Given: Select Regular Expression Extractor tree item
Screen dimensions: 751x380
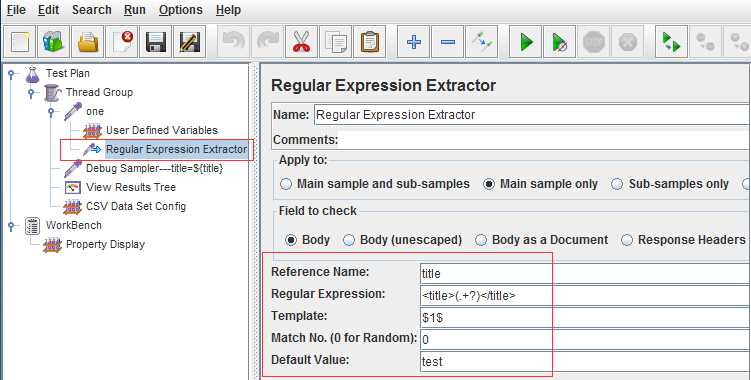Looking at the screenshot, I should (x=176, y=150).
